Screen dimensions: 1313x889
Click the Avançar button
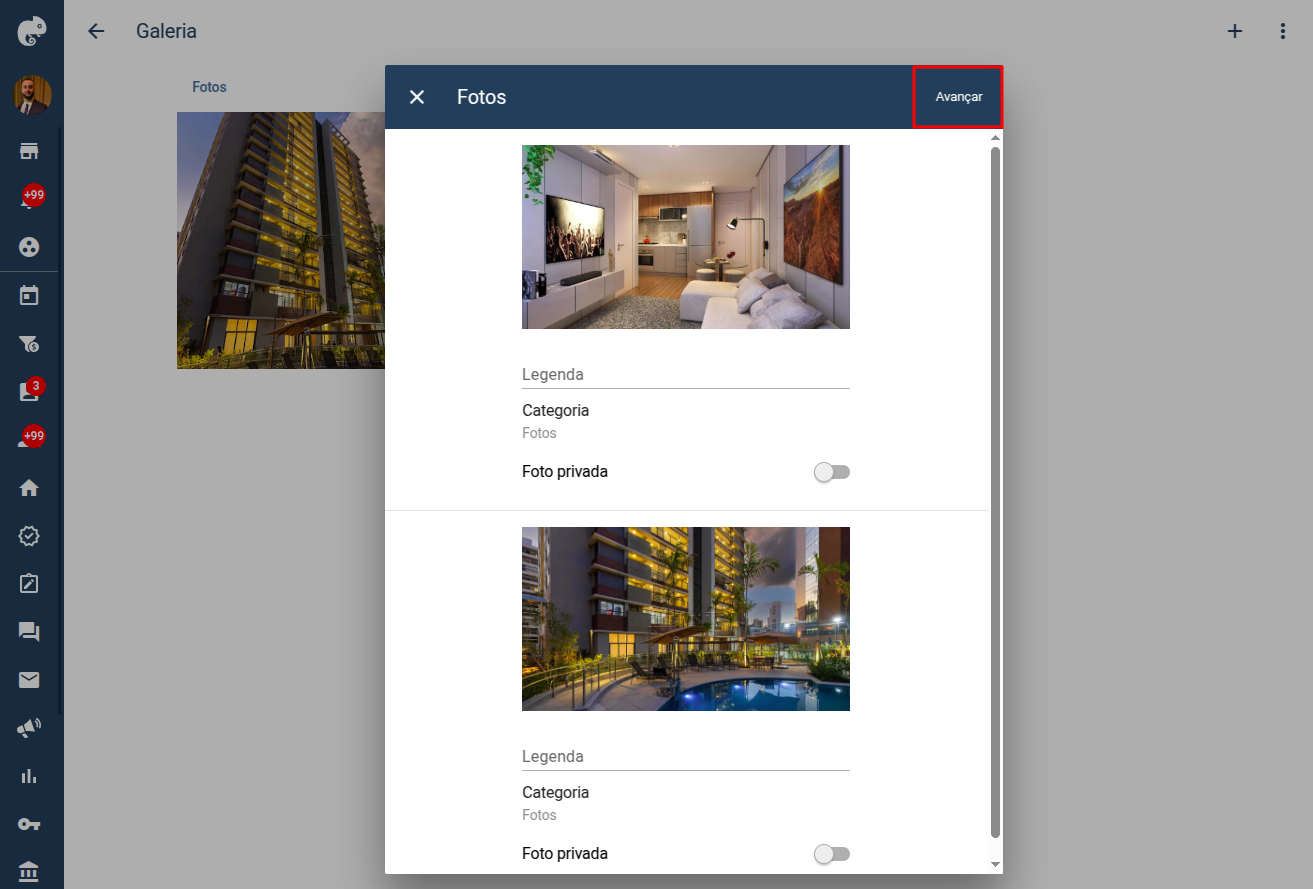point(958,97)
